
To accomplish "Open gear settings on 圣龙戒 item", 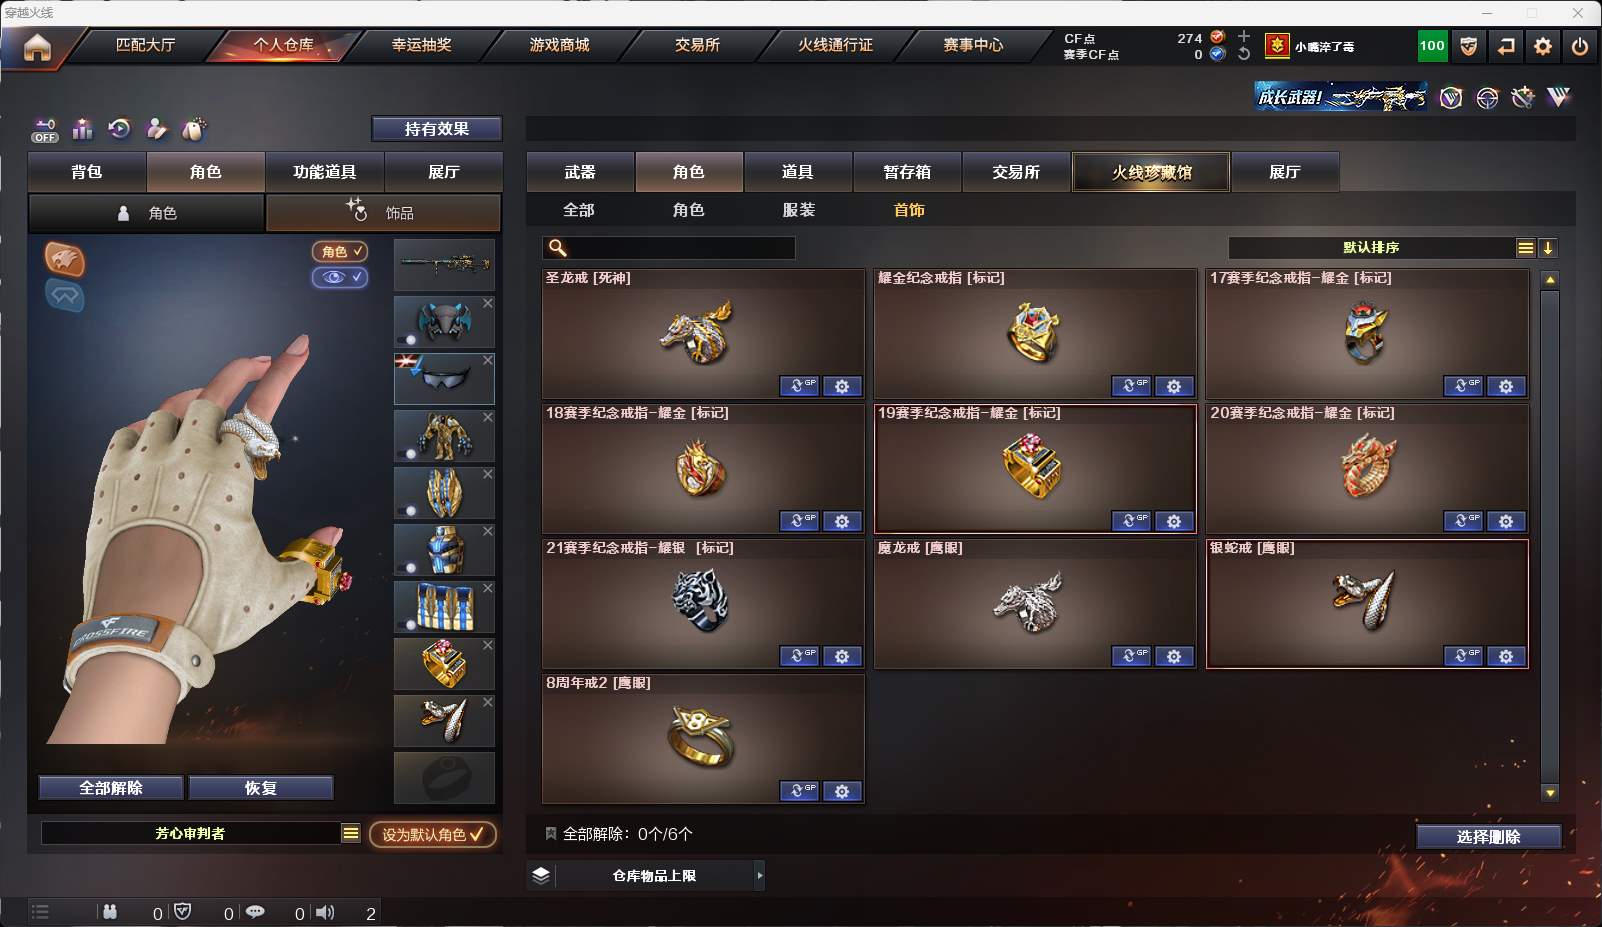I will 842,386.
